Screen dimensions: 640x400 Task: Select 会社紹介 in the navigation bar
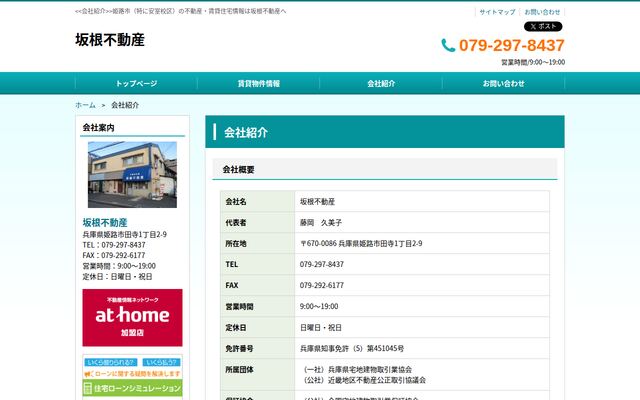point(381,83)
